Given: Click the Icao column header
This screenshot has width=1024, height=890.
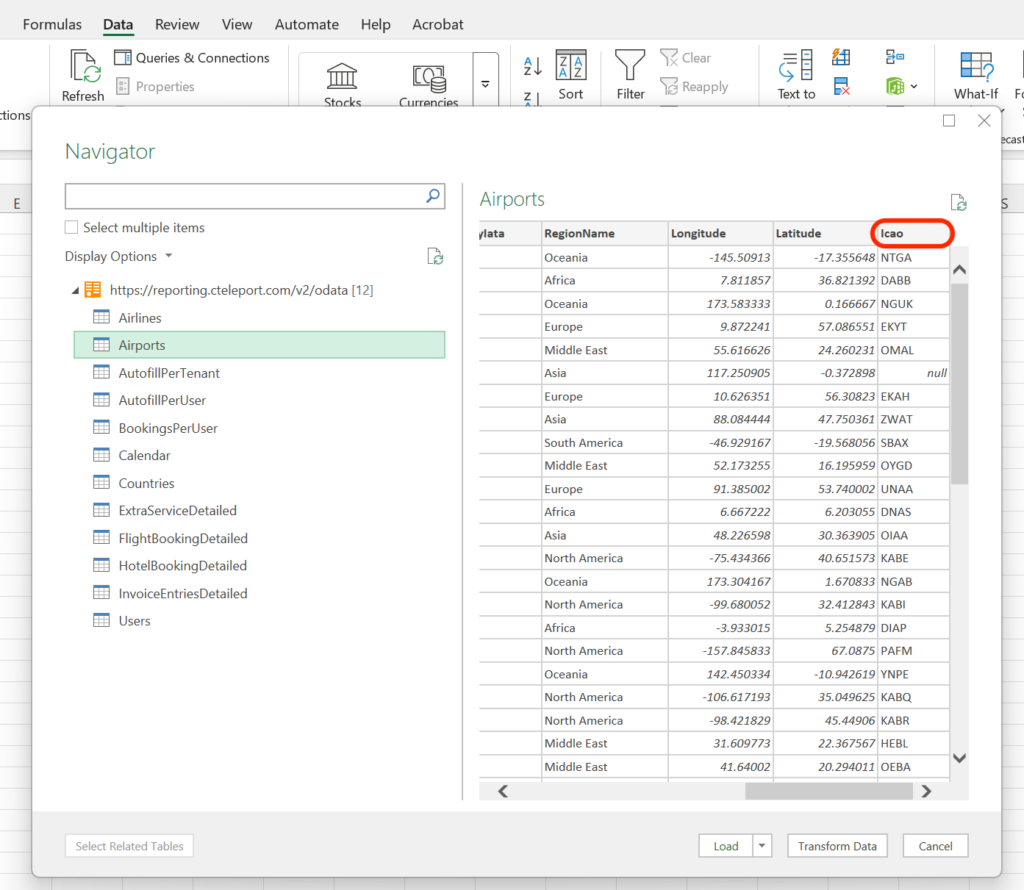Looking at the screenshot, I should [x=913, y=234].
